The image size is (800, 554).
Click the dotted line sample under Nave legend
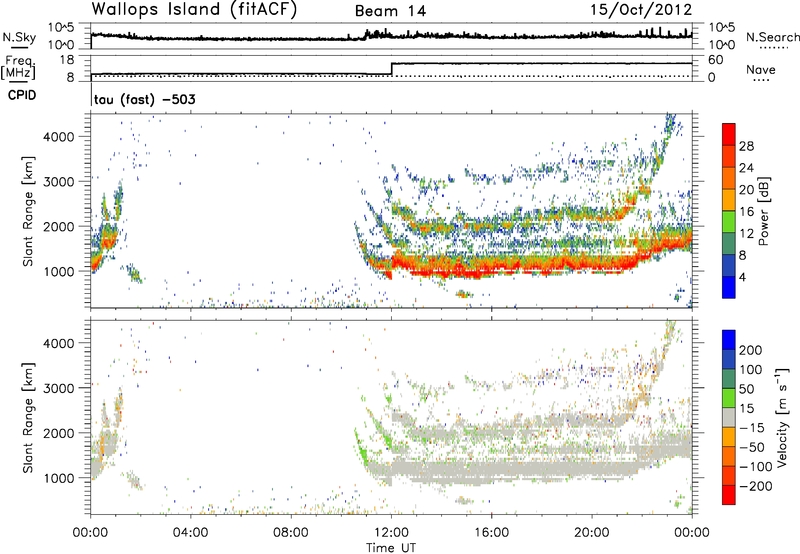[x=761, y=80]
